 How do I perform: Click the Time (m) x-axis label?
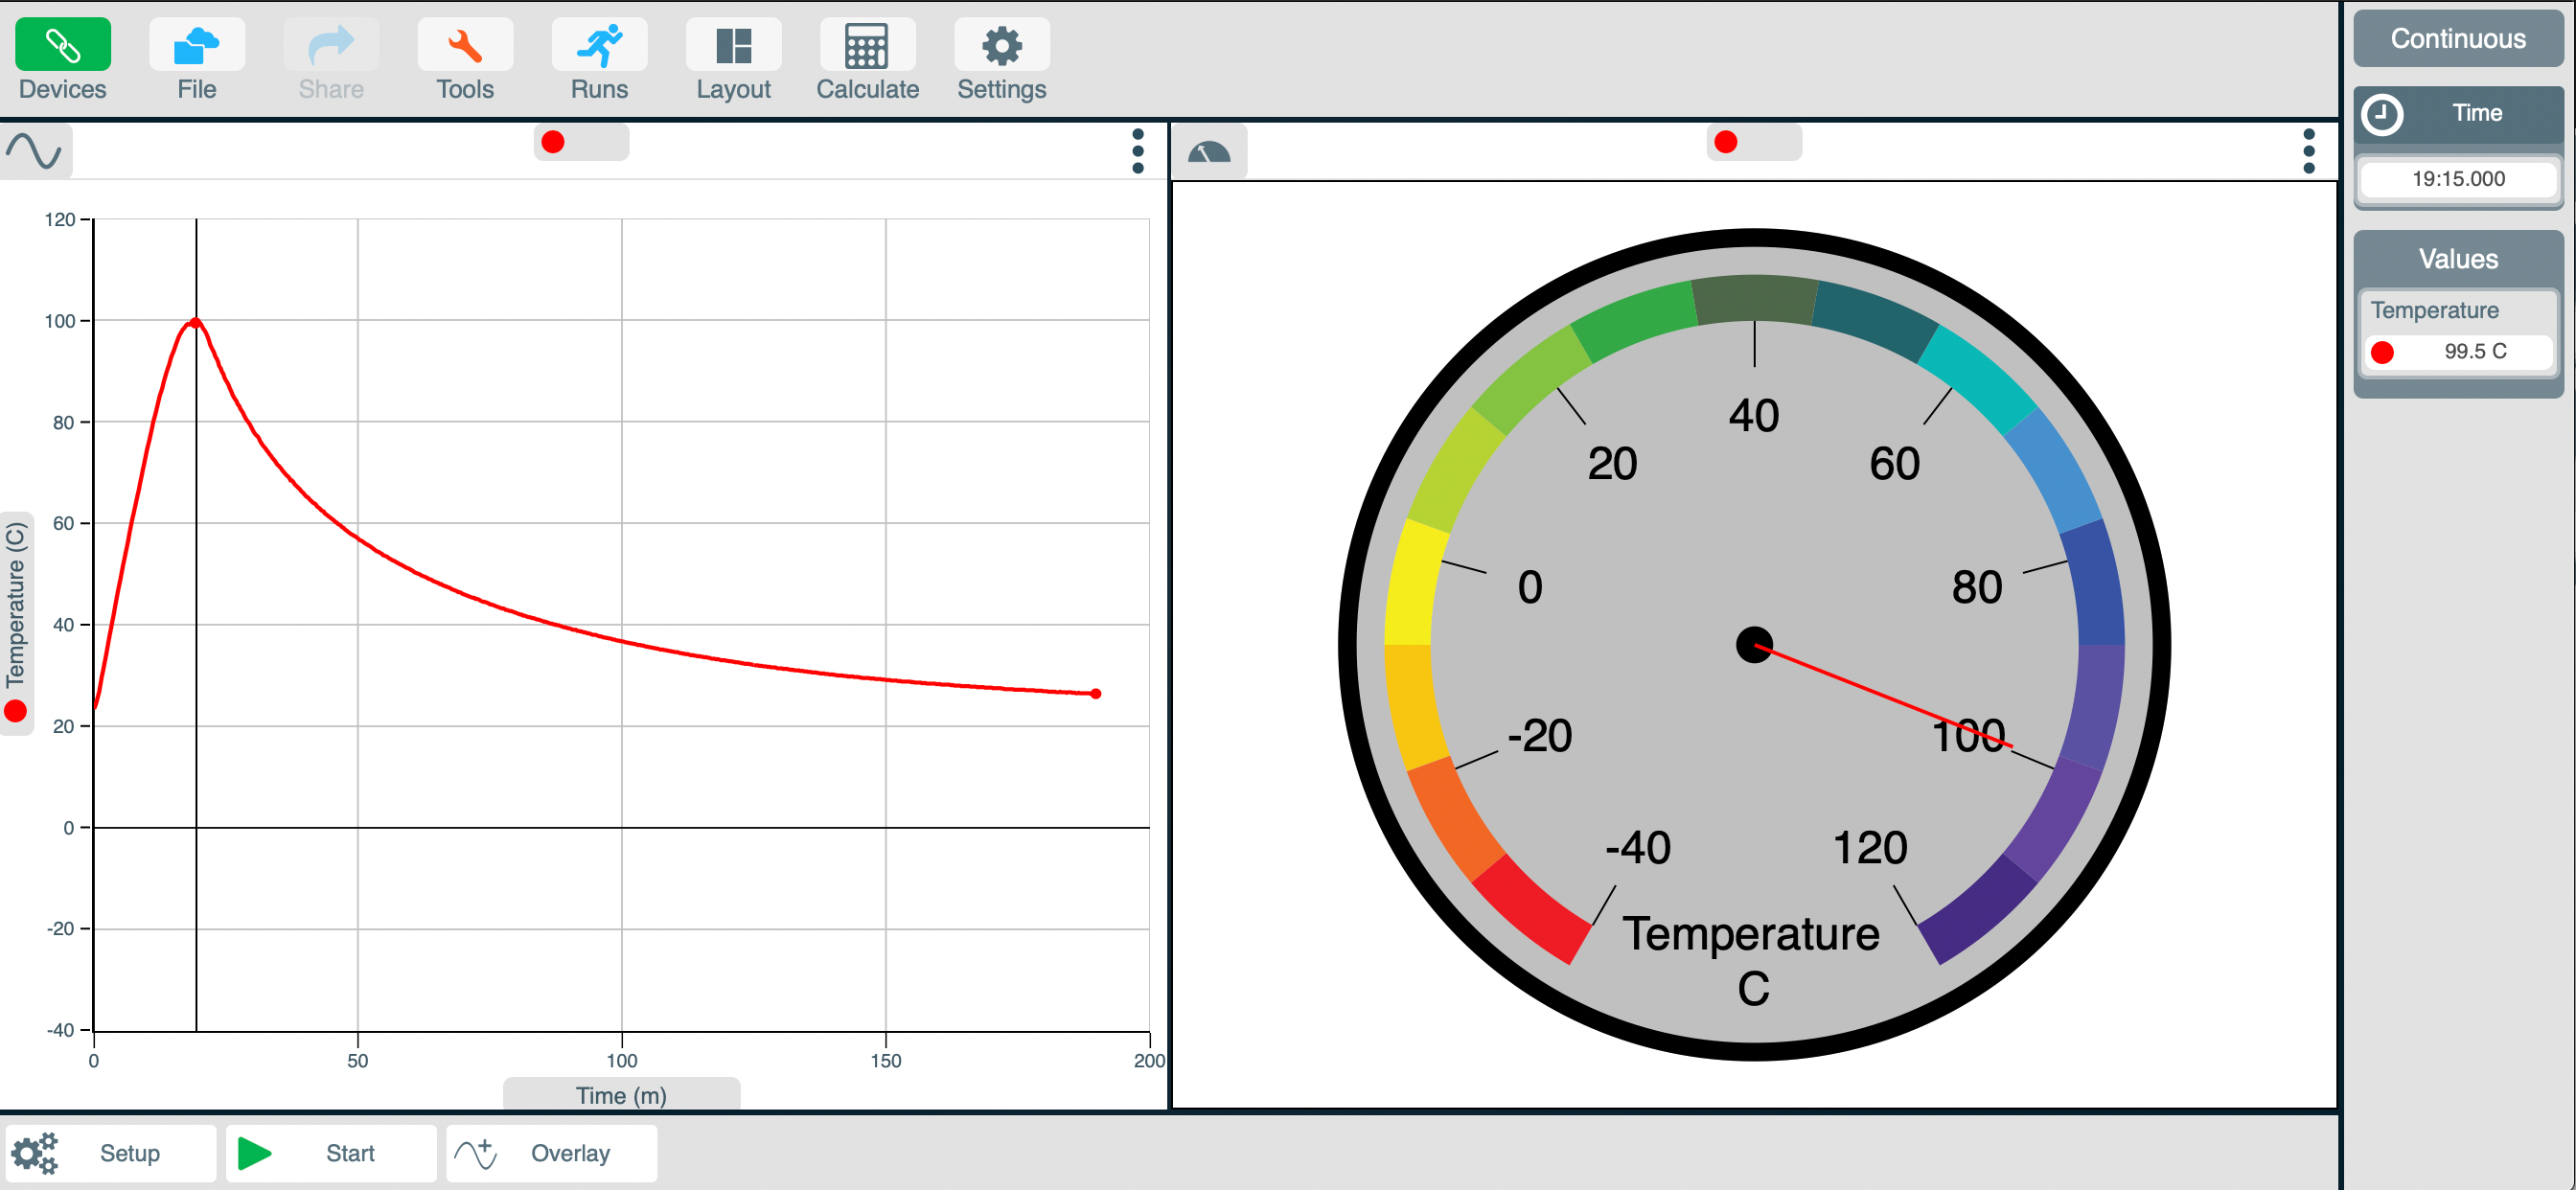[621, 1096]
